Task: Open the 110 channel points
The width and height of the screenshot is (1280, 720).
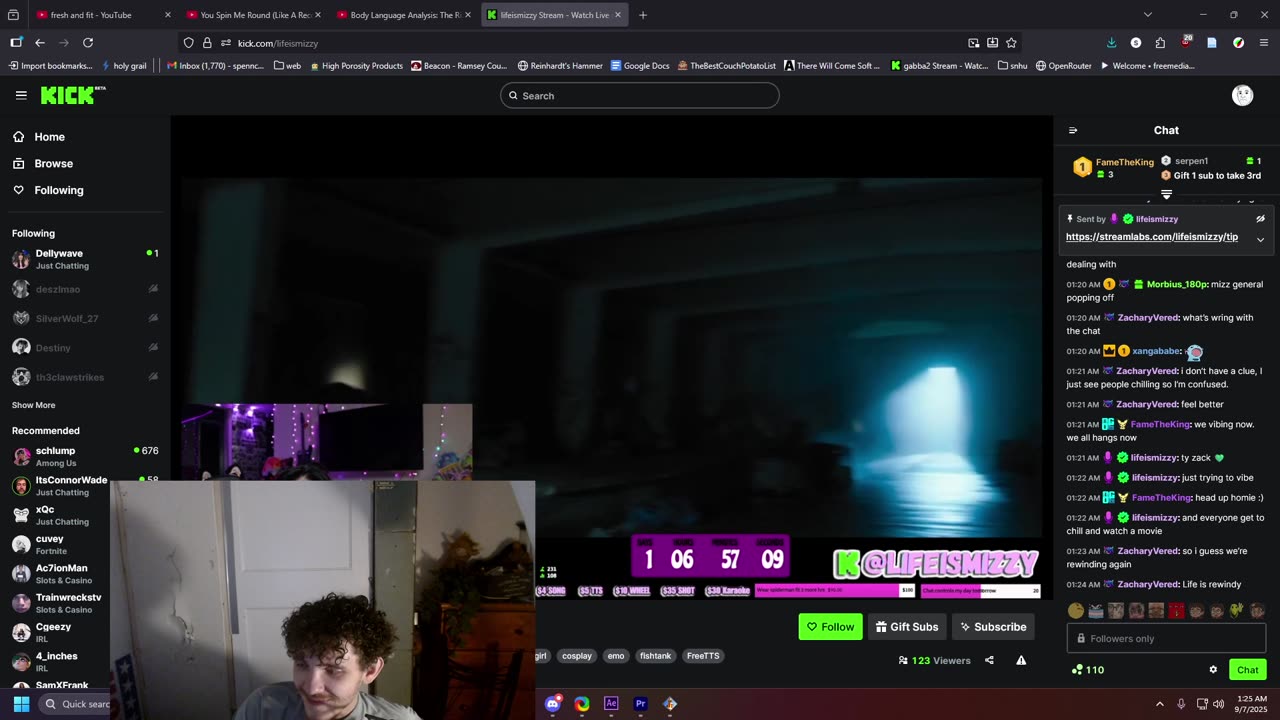Action: [1088, 670]
